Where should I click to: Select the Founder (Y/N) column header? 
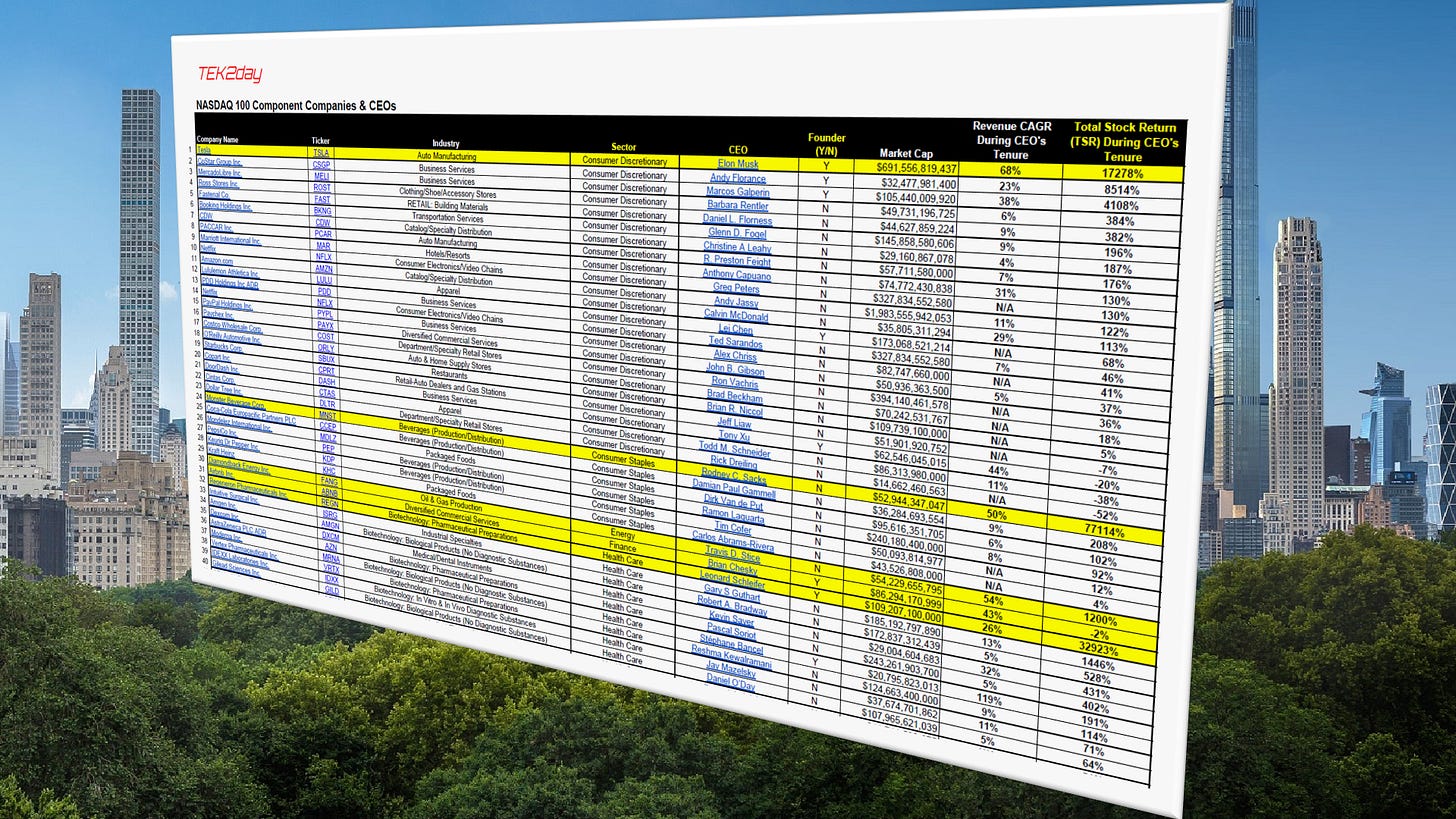click(x=826, y=145)
